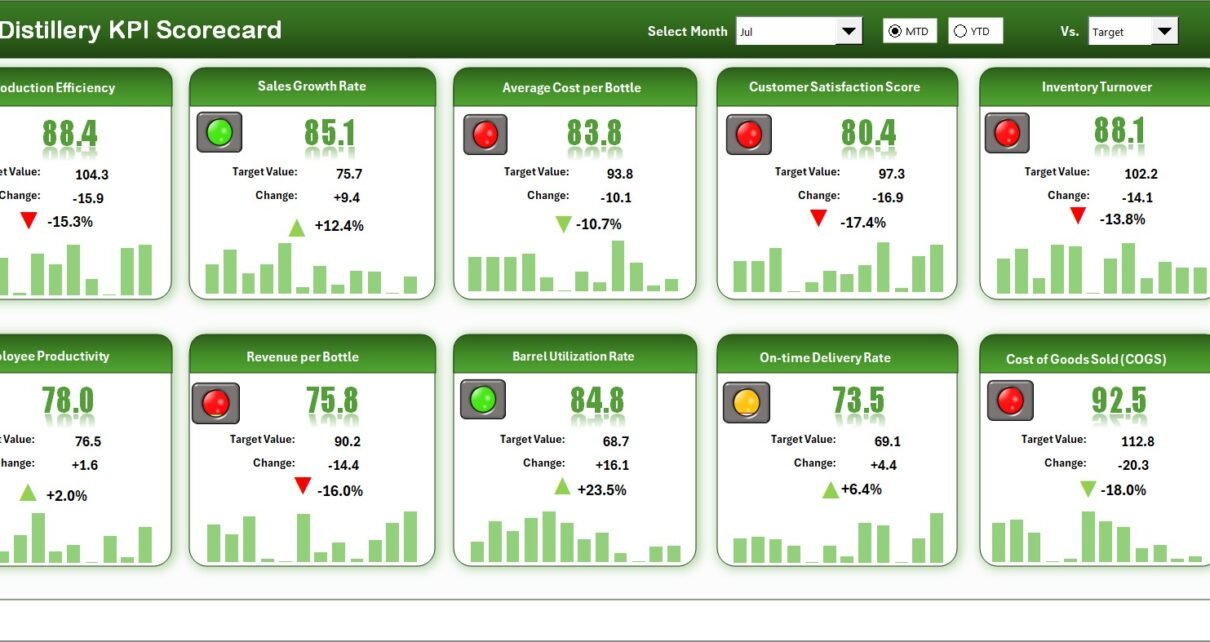Click the red status light on Customer Satisfaction Score
This screenshot has height=642, width=1210.
point(747,134)
